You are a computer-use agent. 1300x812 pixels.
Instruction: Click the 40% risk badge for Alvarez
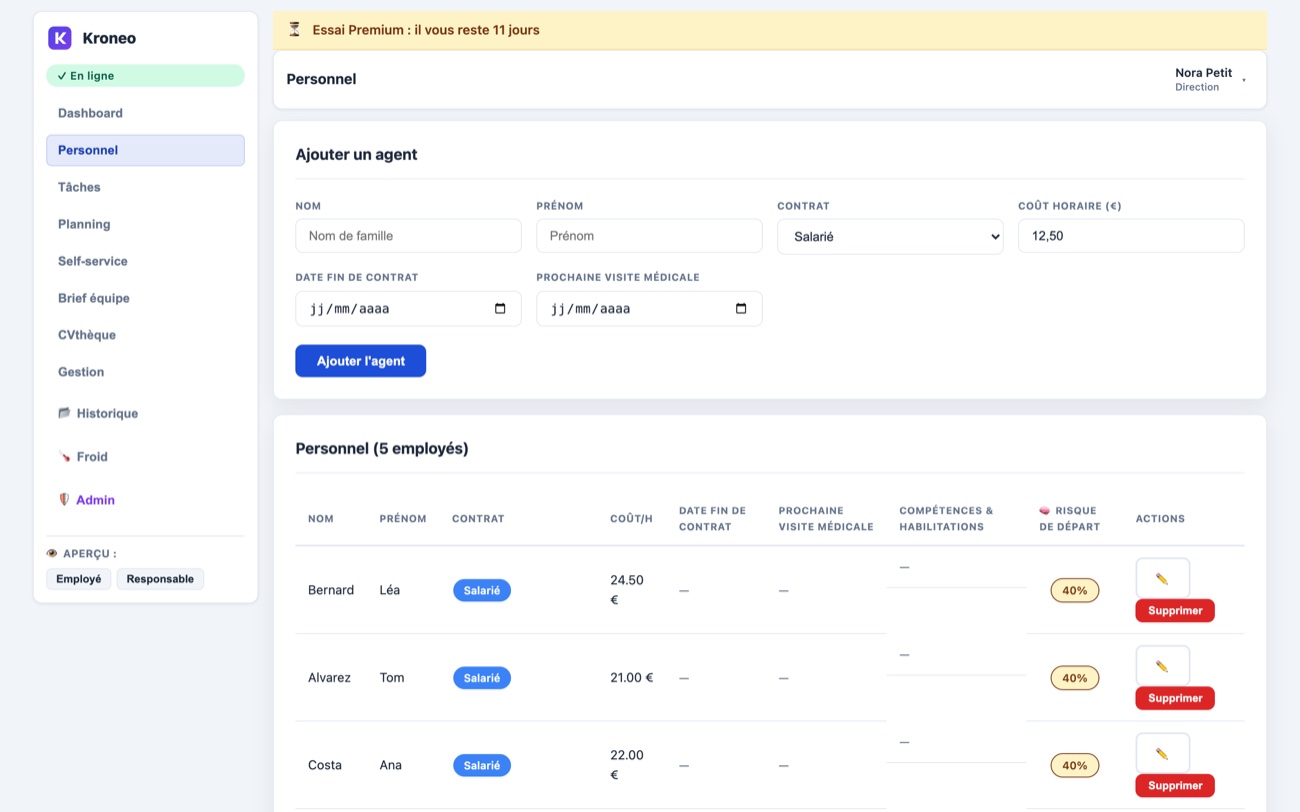tap(1075, 678)
